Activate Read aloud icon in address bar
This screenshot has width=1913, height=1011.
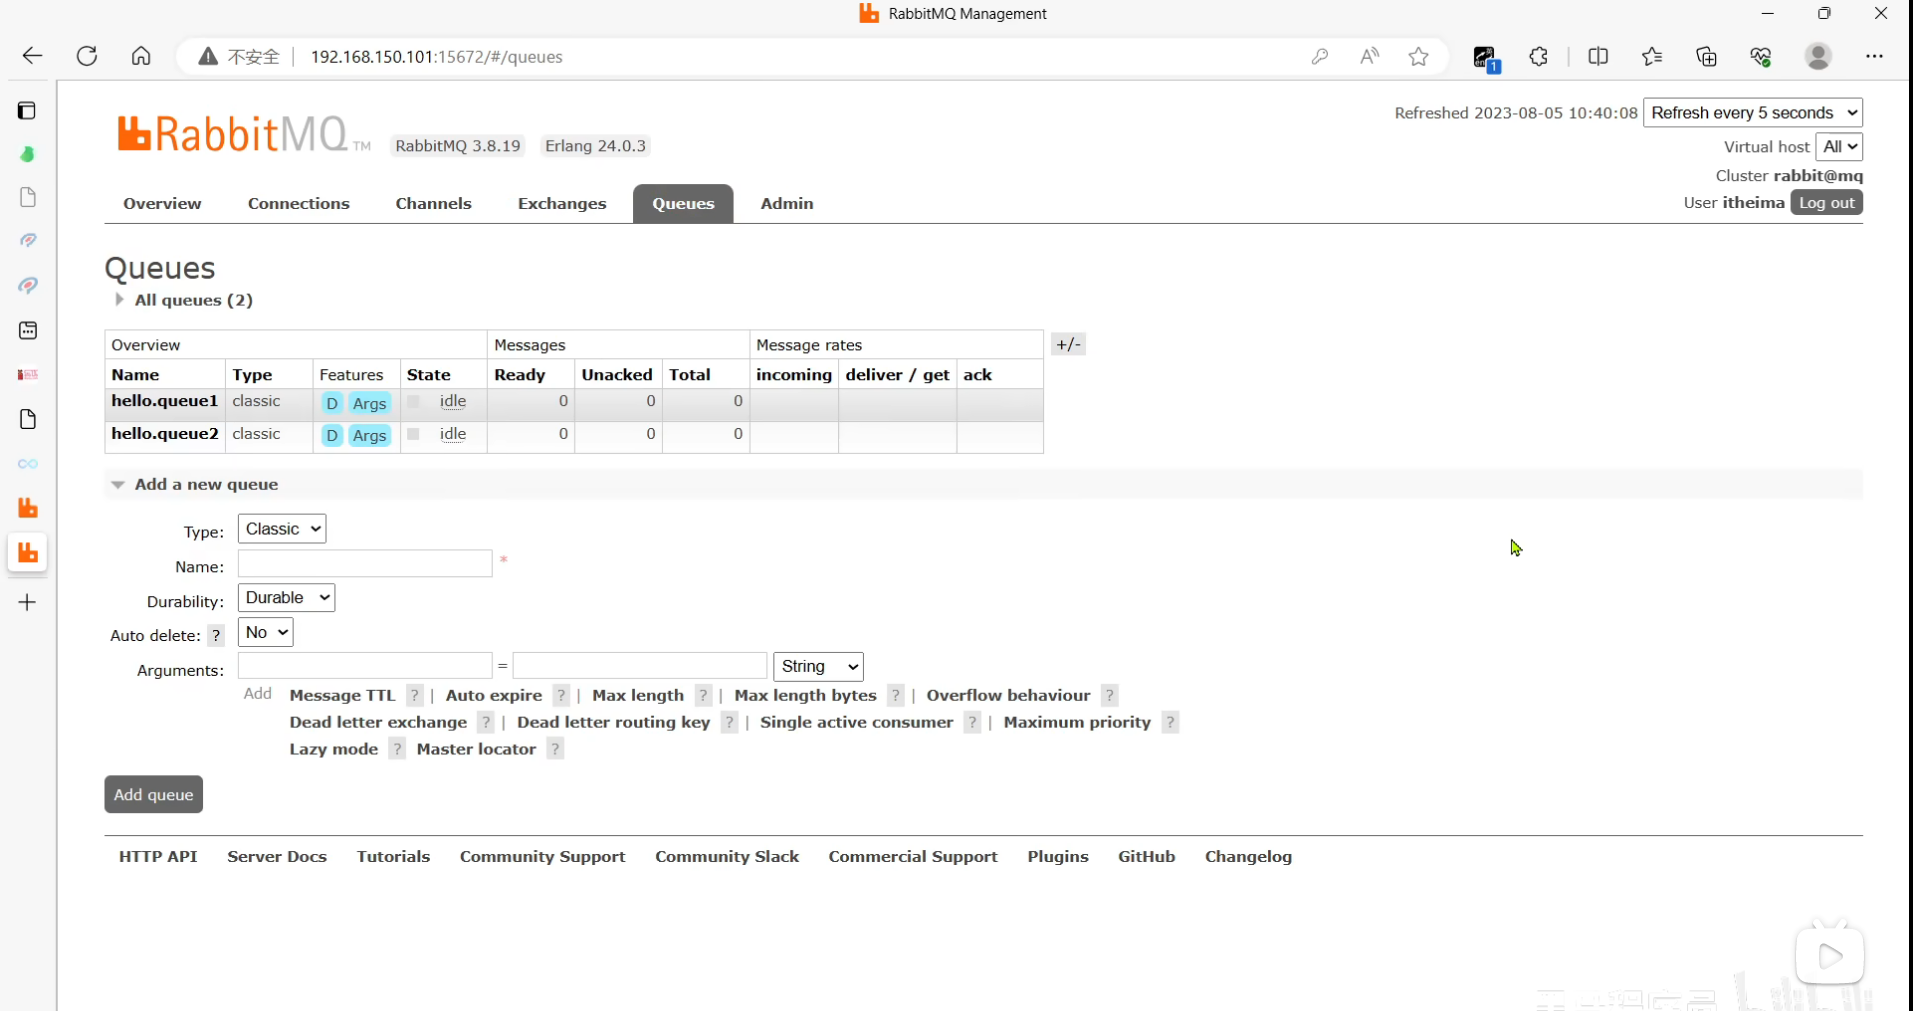1369,57
